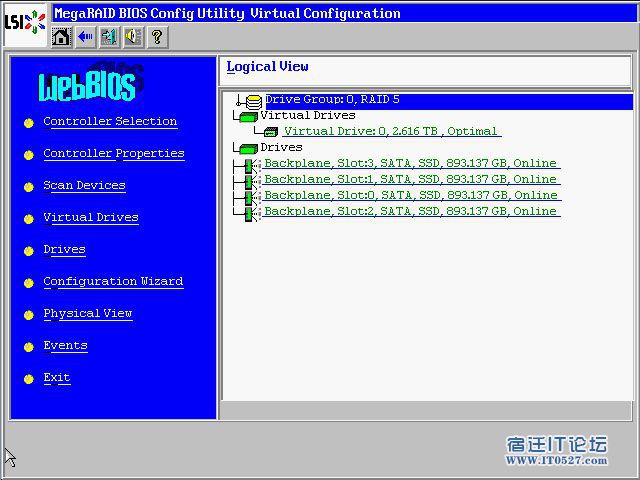Viewport: 640px width, 480px height.
Task: Click the Home toolbar icon
Action: click(61, 37)
